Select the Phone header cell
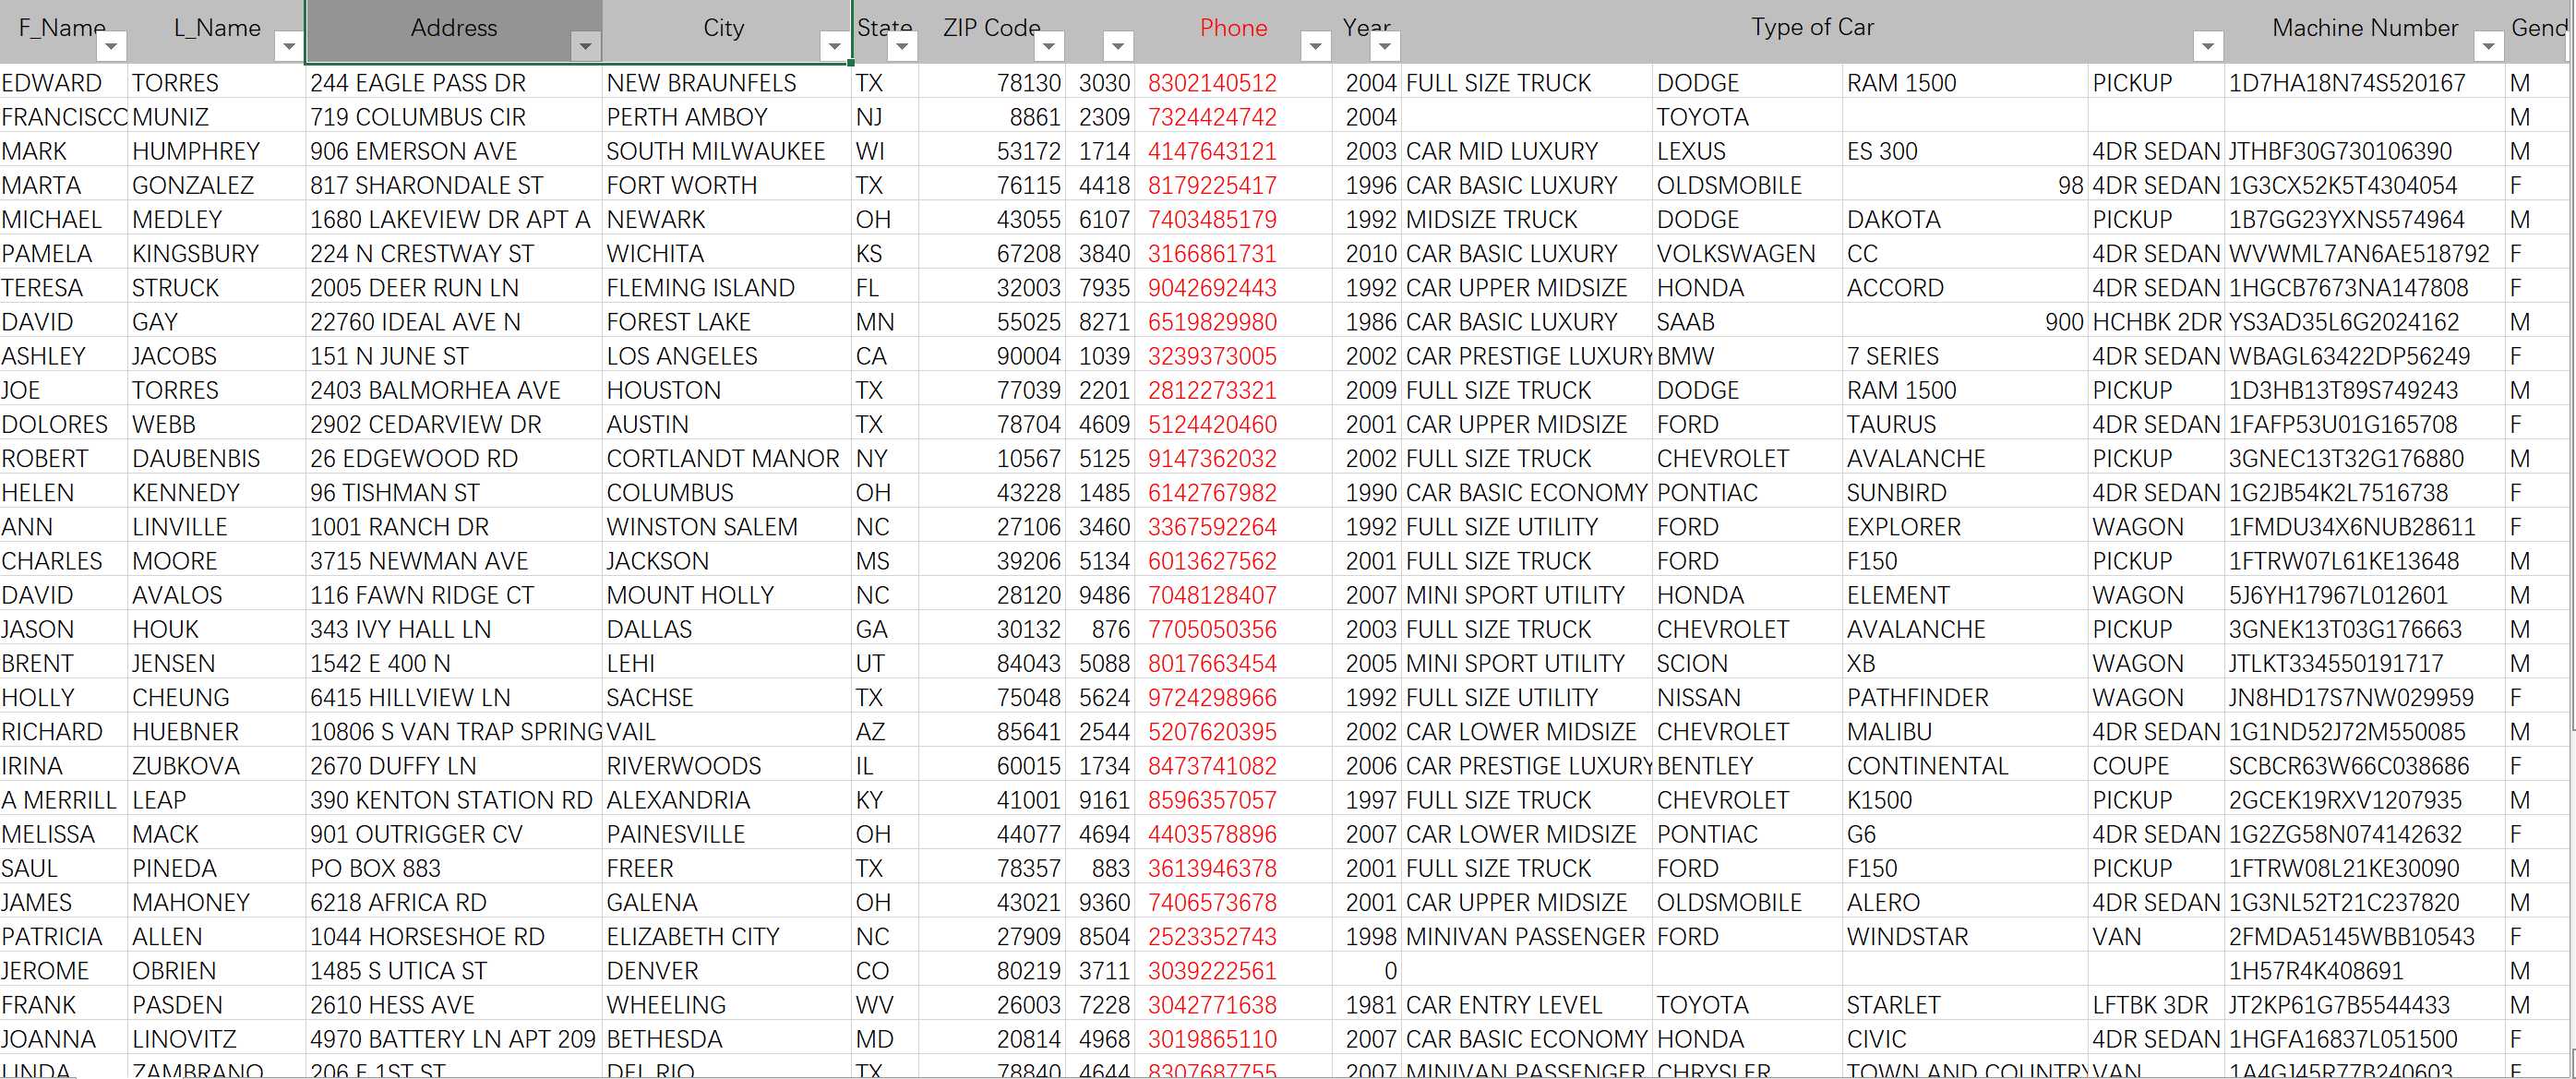This screenshot has height=1079, width=2576. [1233, 30]
